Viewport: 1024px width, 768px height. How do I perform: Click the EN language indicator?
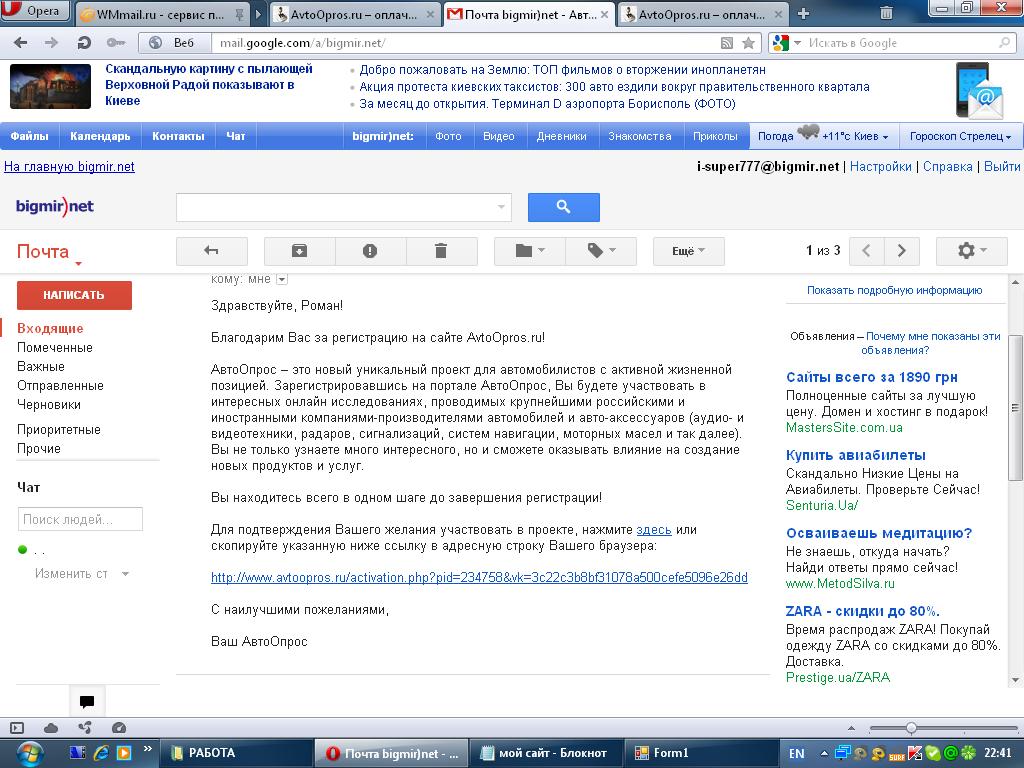(797, 754)
